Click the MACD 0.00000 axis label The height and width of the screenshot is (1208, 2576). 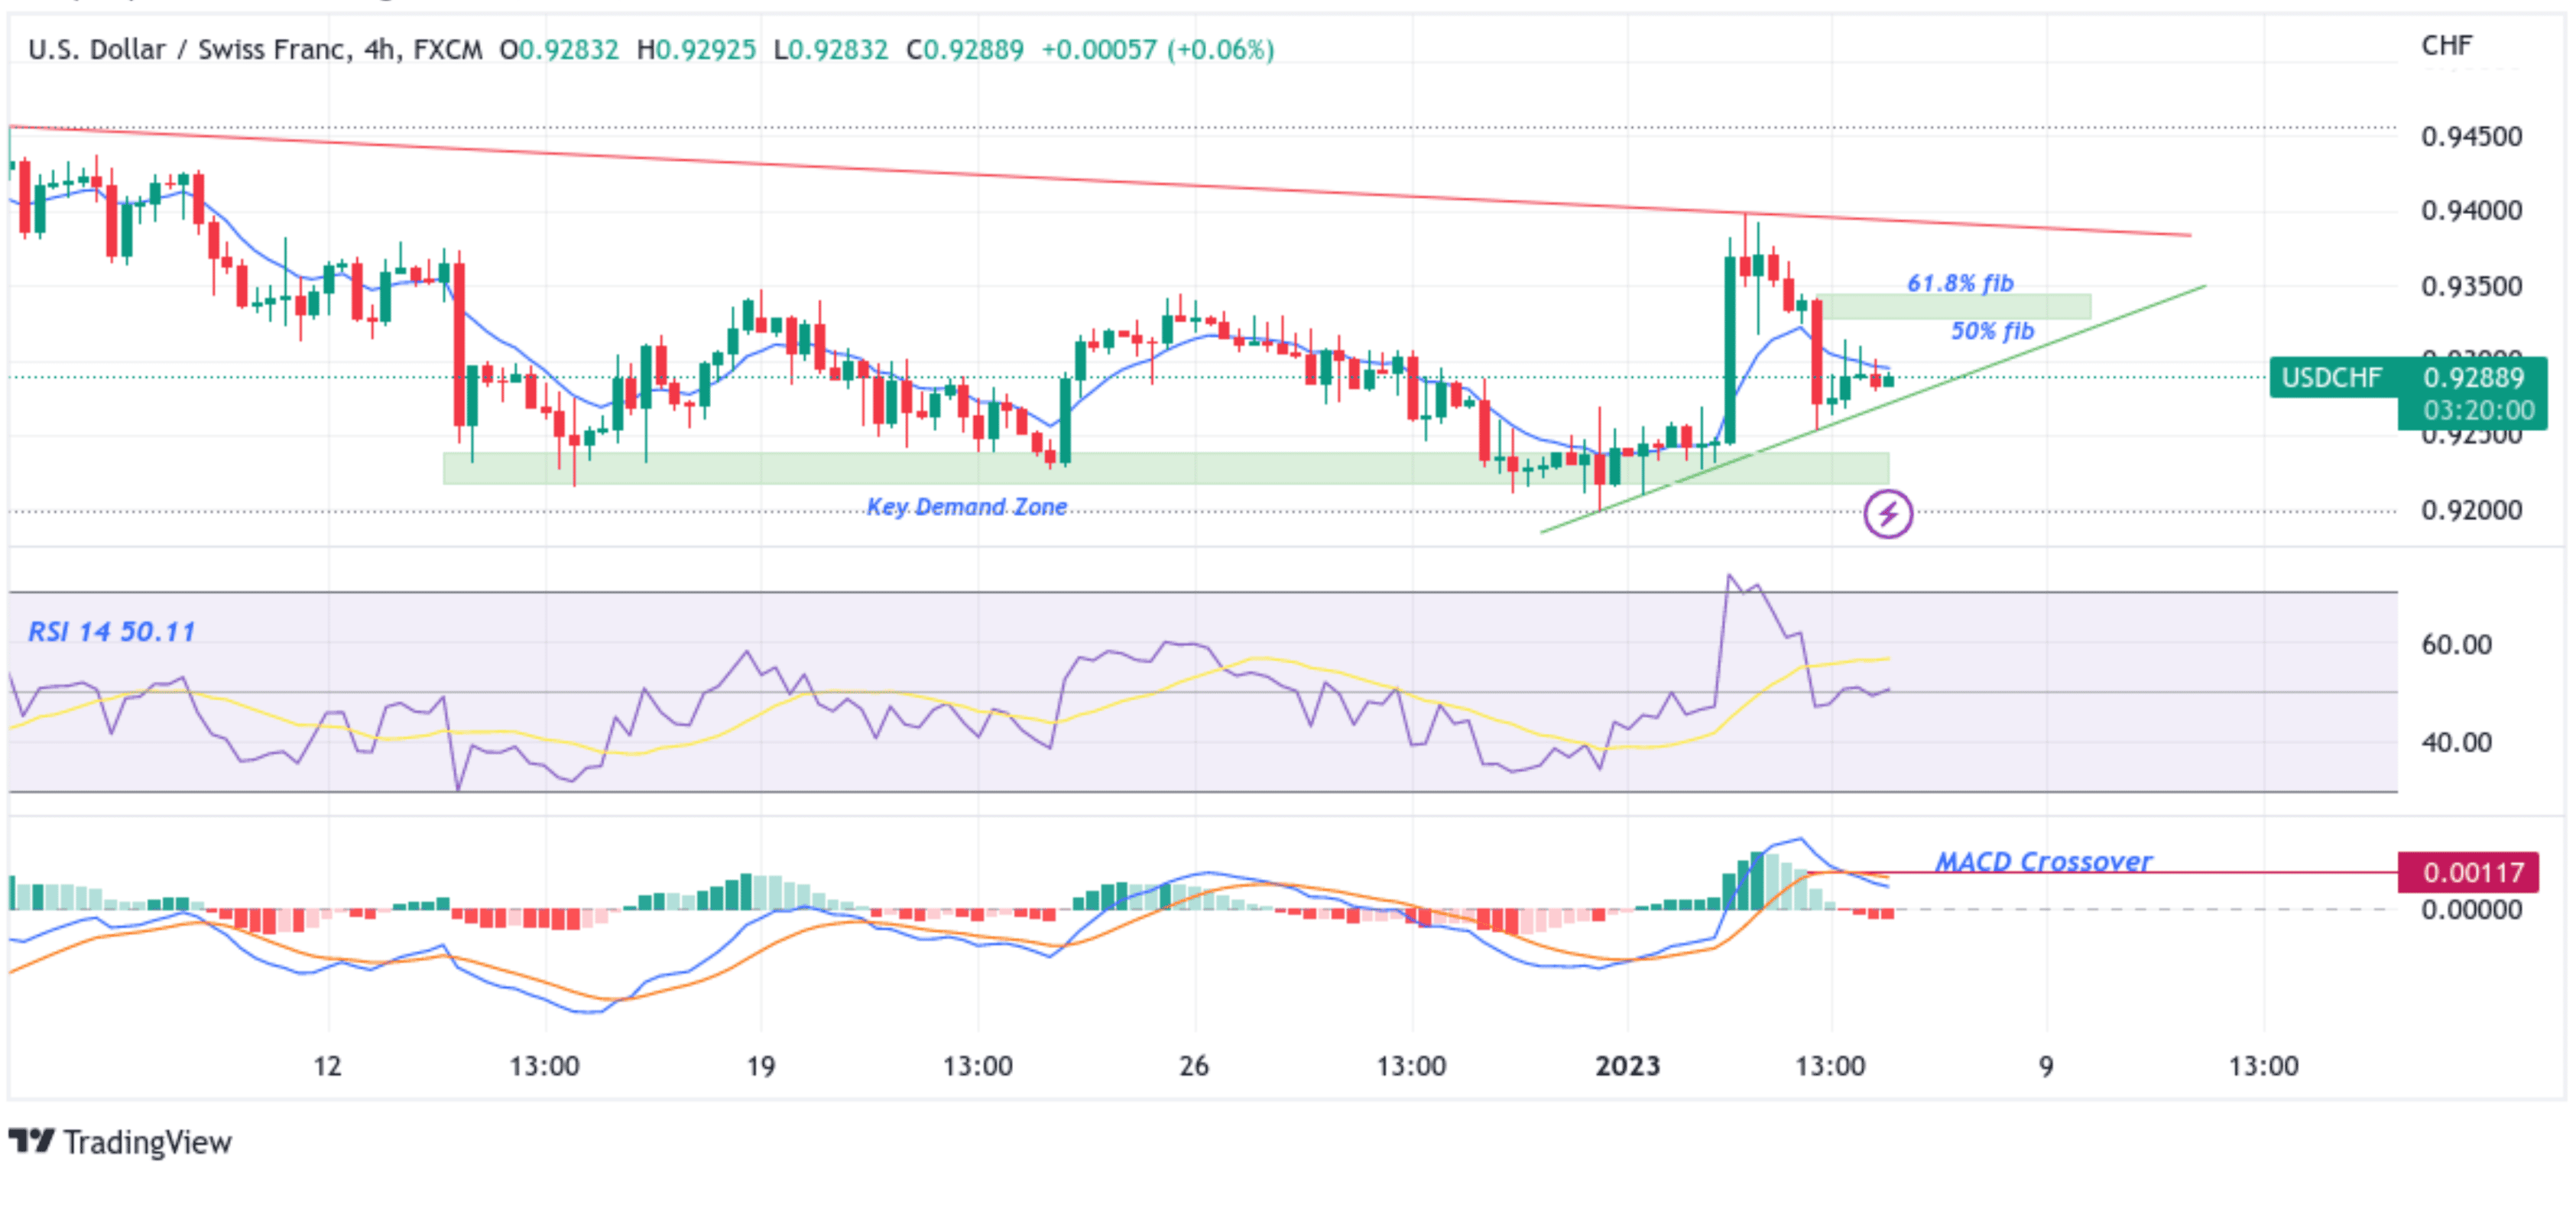tap(2471, 910)
